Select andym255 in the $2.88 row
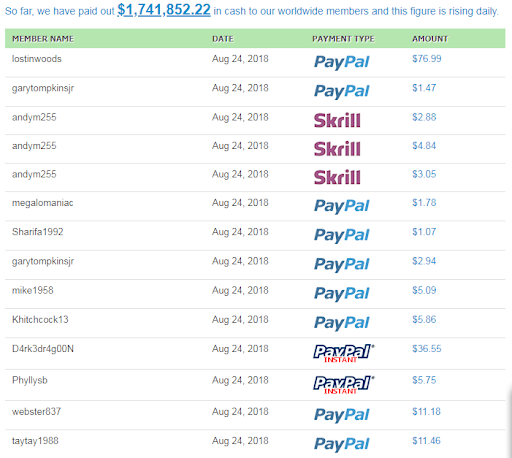This screenshot has width=512, height=458. (34, 118)
